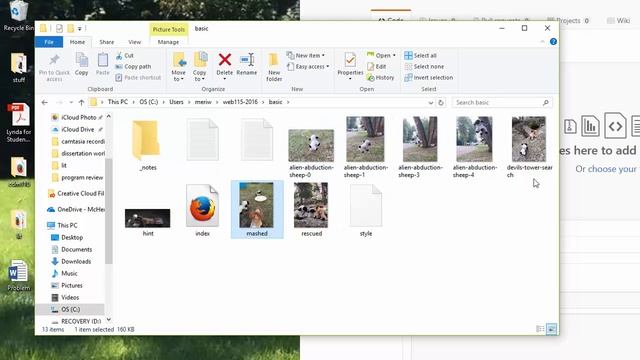Click Select none in the ribbon
The image size is (640, 360).
point(424,67)
